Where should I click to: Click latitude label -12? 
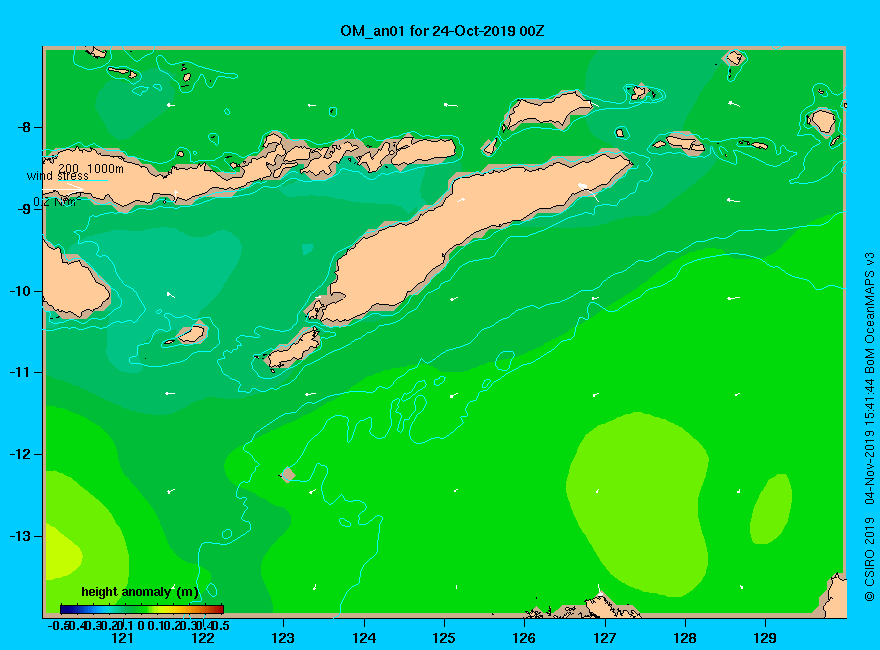20,455
